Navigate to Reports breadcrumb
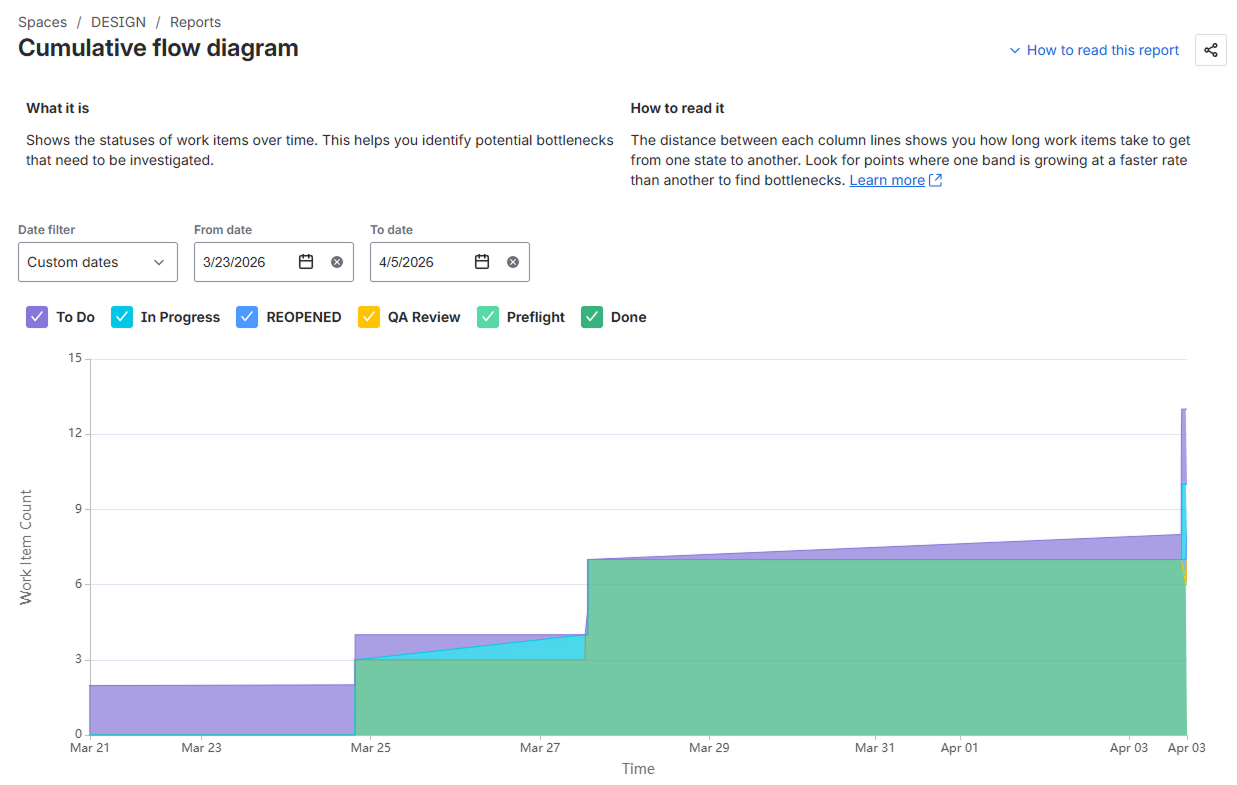The height and width of the screenshot is (785, 1237). 195,22
